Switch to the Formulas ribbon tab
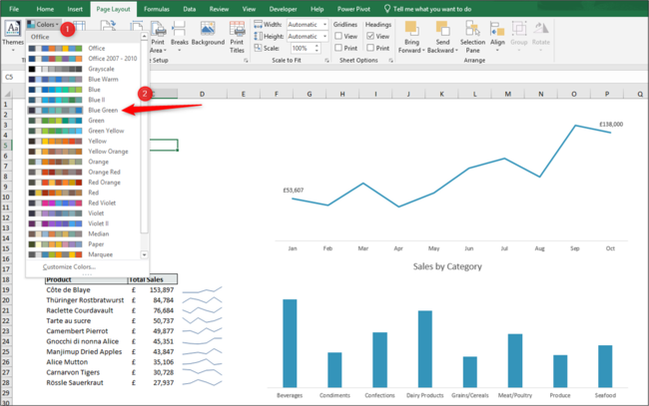Viewport: 649px width, 406px height. (x=156, y=8)
